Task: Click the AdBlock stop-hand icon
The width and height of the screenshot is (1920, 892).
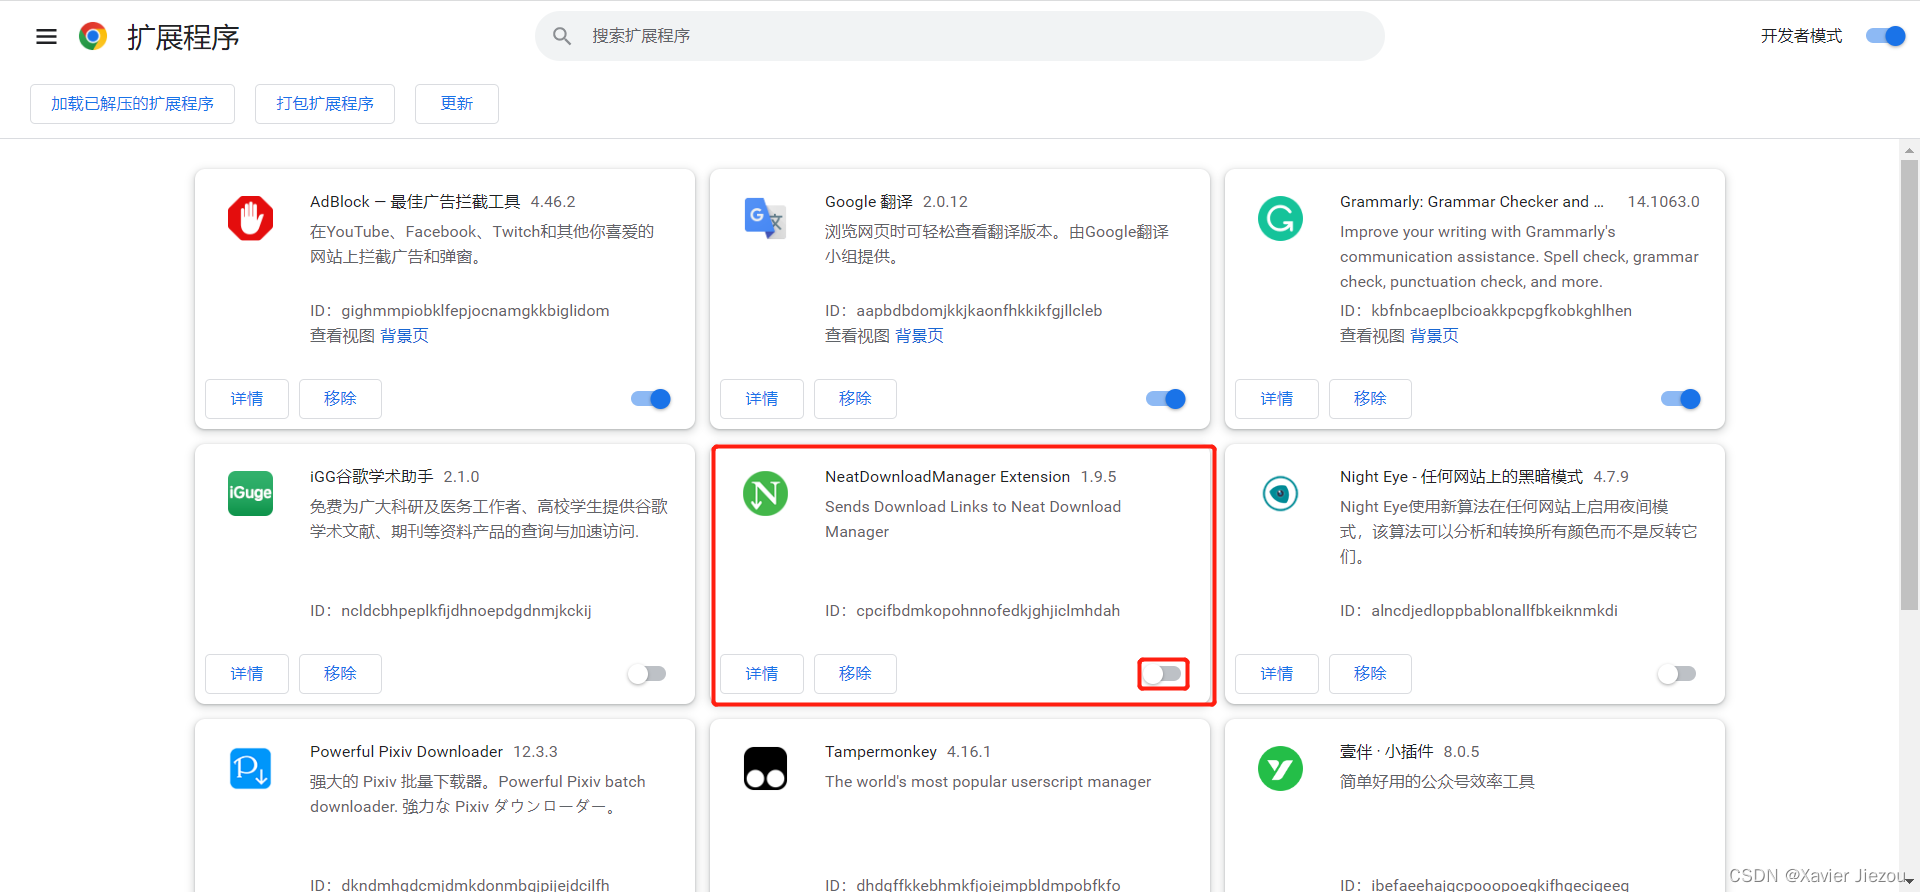Action: (x=250, y=218)
